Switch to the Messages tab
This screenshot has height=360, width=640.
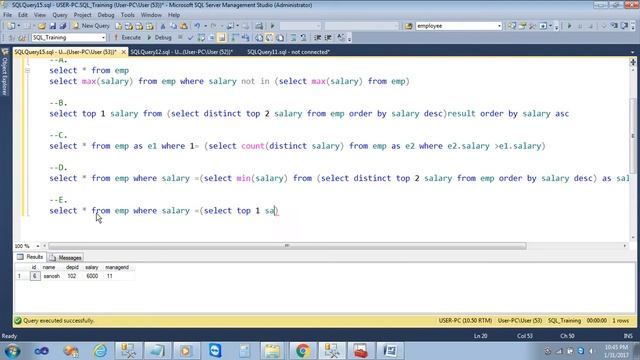coord(66,258)
